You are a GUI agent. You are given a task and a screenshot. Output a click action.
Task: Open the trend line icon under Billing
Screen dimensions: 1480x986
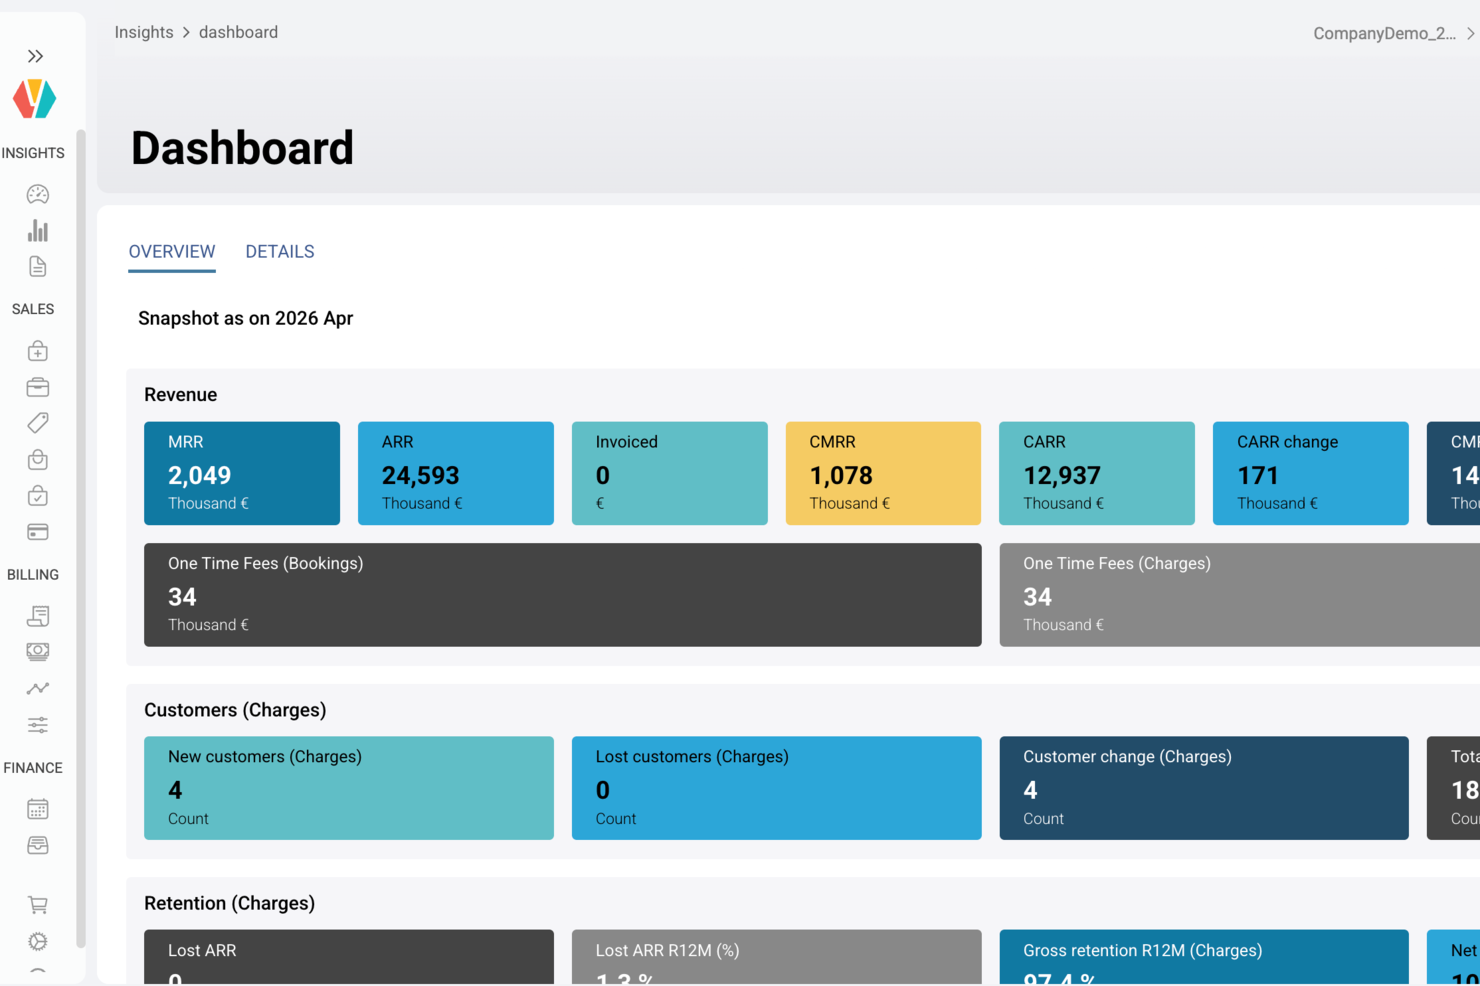pos(38,688)
